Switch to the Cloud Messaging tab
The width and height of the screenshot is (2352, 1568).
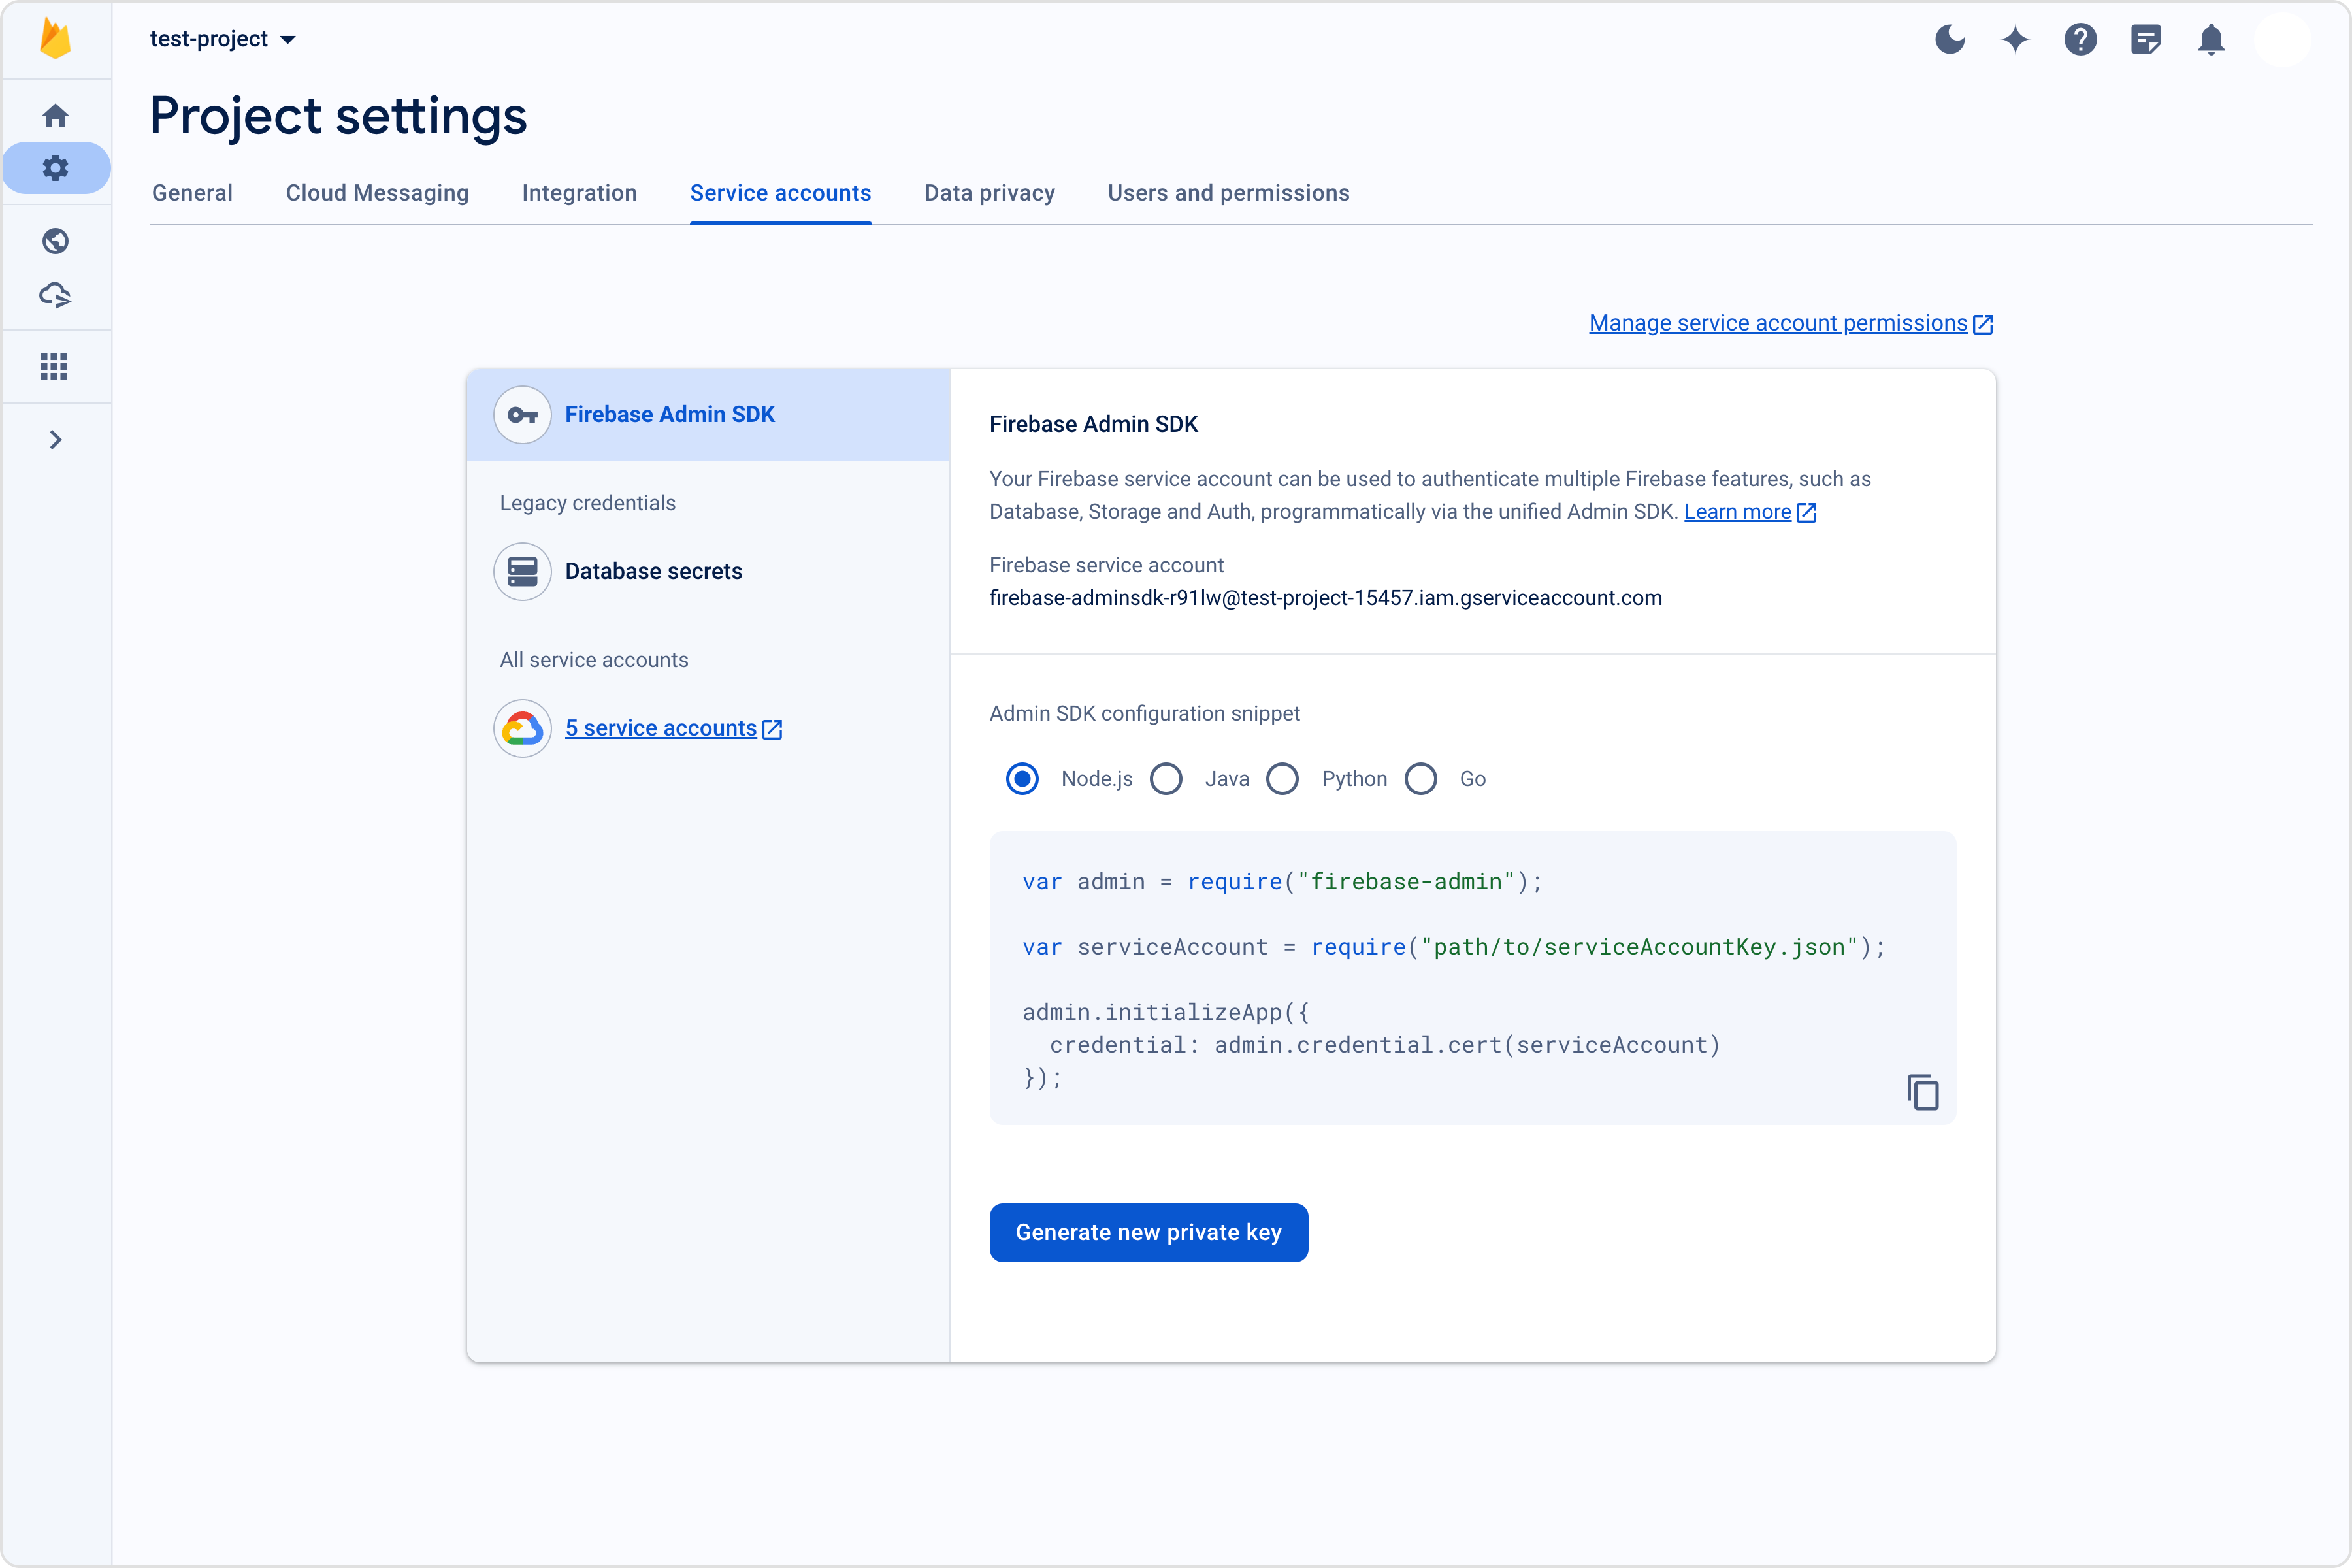pos(377,193)
